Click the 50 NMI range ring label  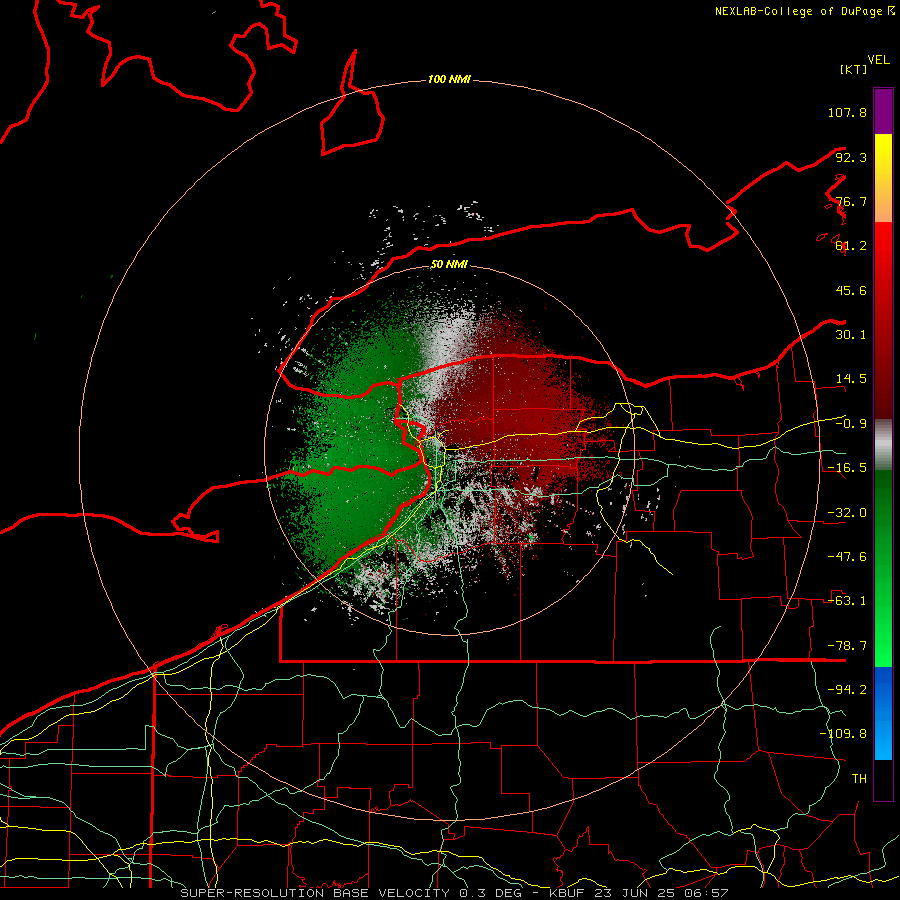tap(449, 265)
